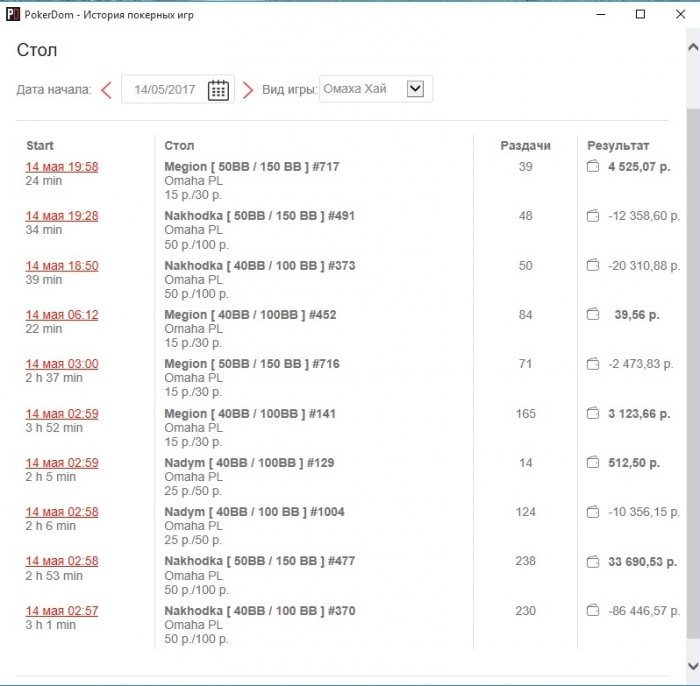Go to the previous date with left arrow
The image size is (700, 686).
point(106,90)
